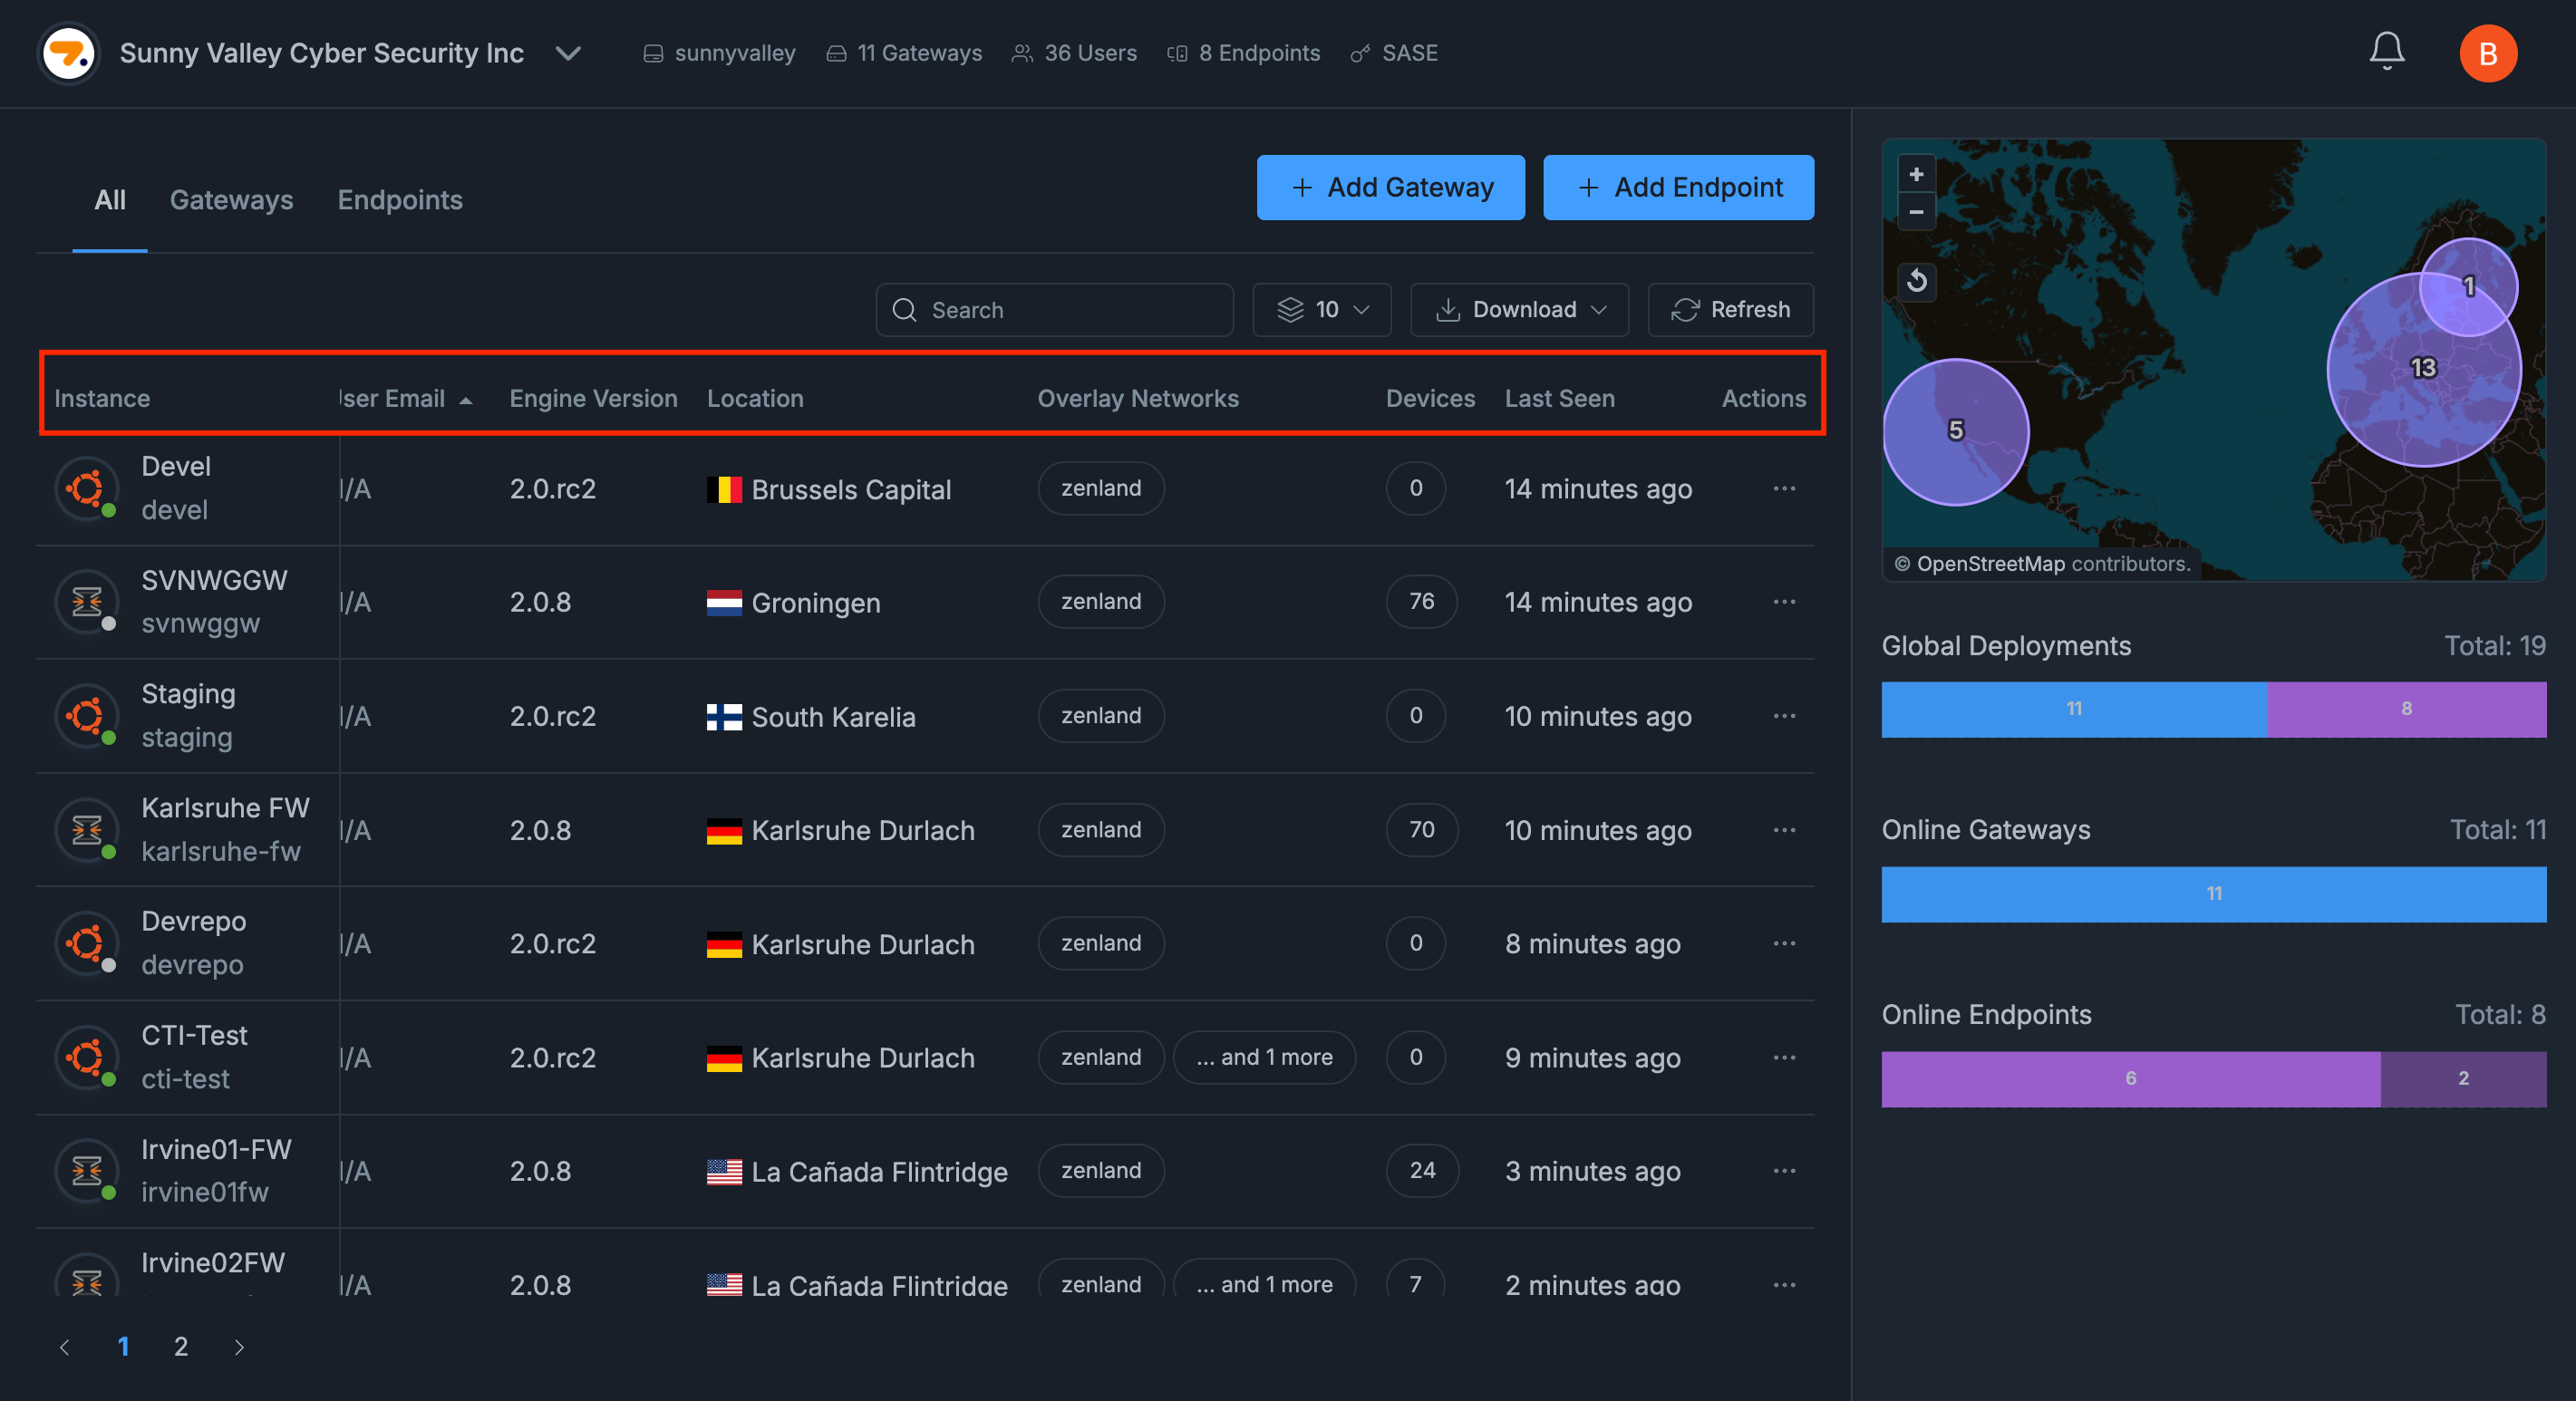Click the Sunny Valley company logo
This screenshot has height=1401, width=2576.
click(69, 53)
